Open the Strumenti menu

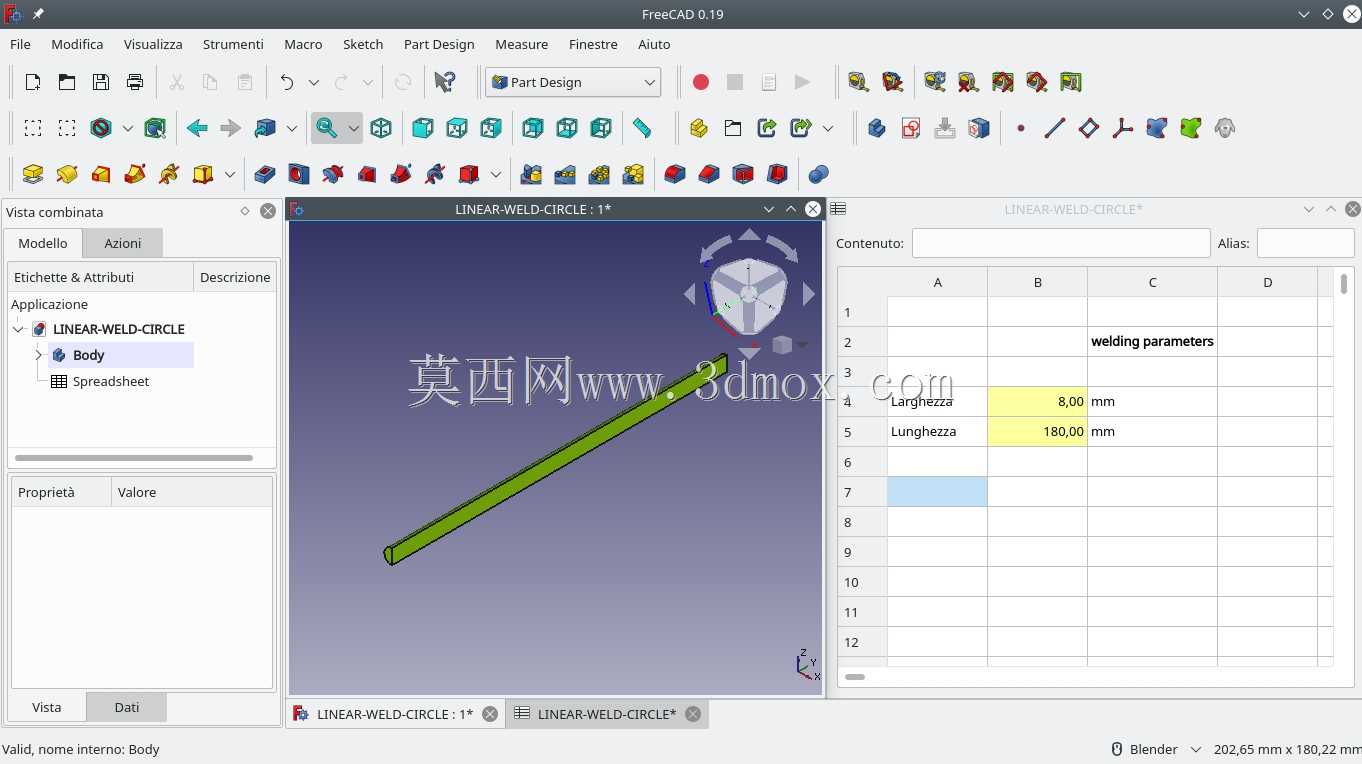pyautogui.click(x=233, y=44)
